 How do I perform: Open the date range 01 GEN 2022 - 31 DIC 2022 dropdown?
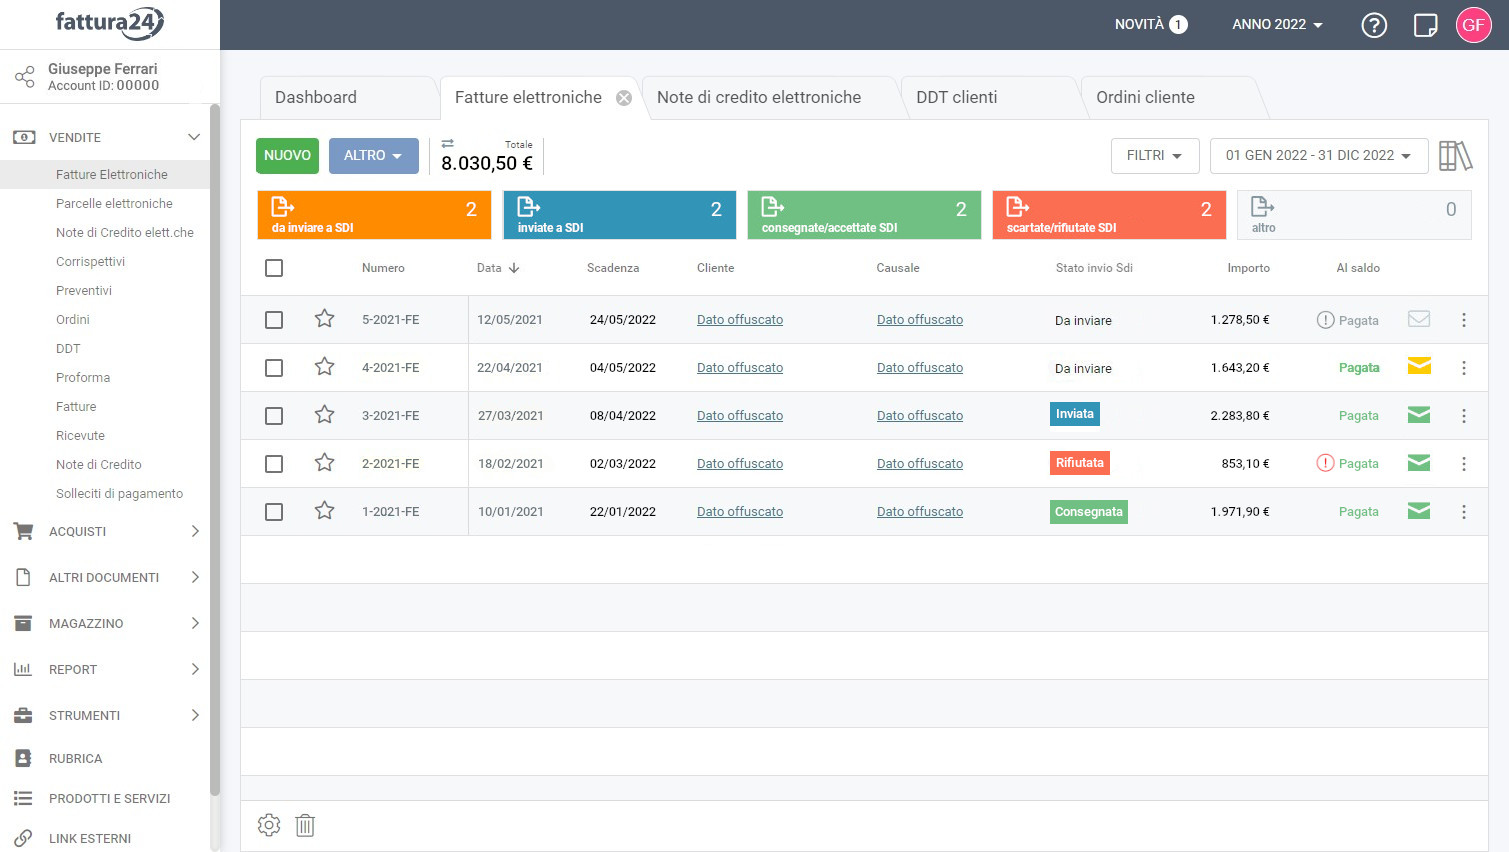point(1319,156)
